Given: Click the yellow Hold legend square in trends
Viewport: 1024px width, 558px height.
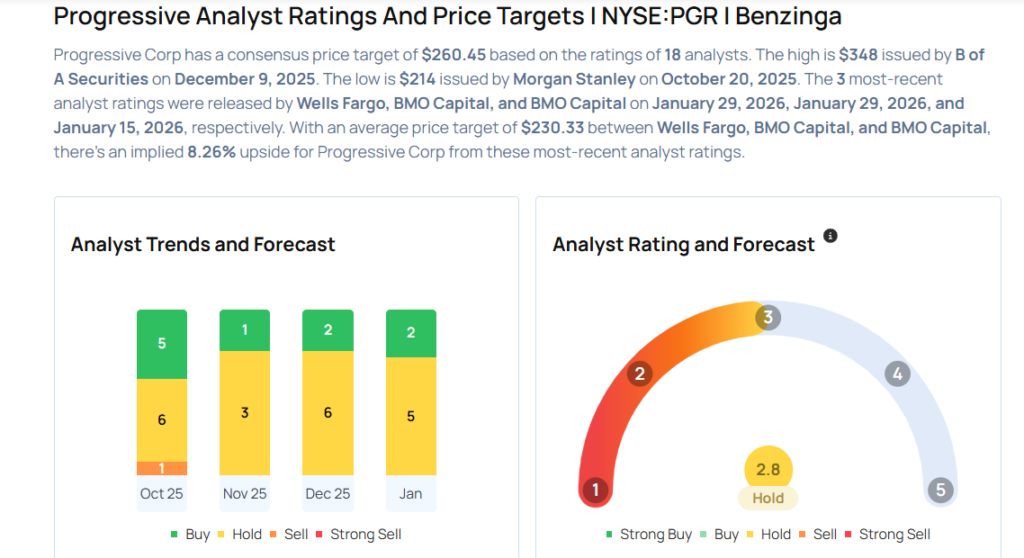Looking at the screenshot, I should coord(225,534).
